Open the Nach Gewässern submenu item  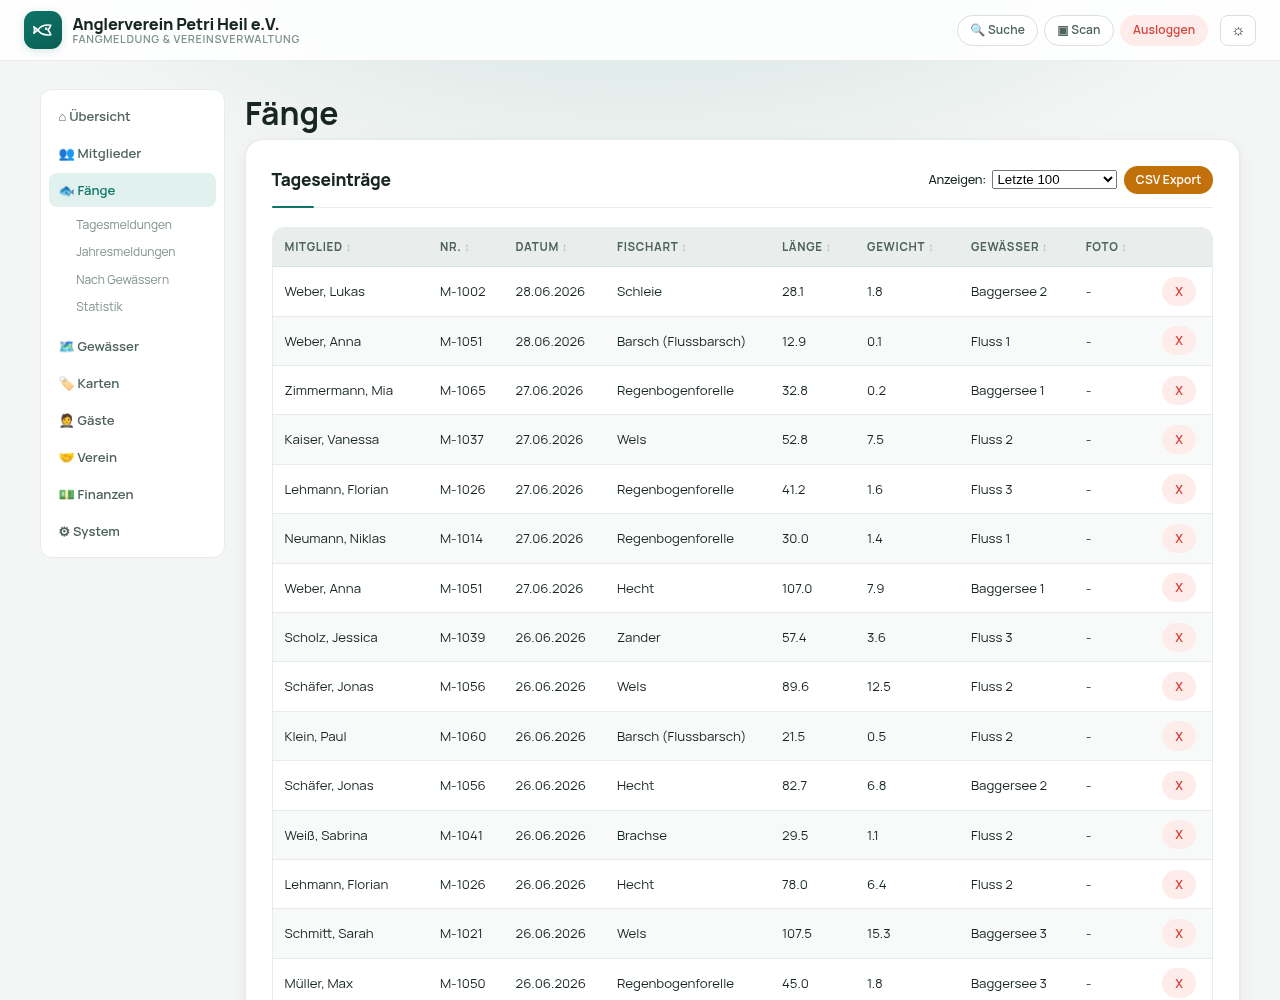(122, 280)
